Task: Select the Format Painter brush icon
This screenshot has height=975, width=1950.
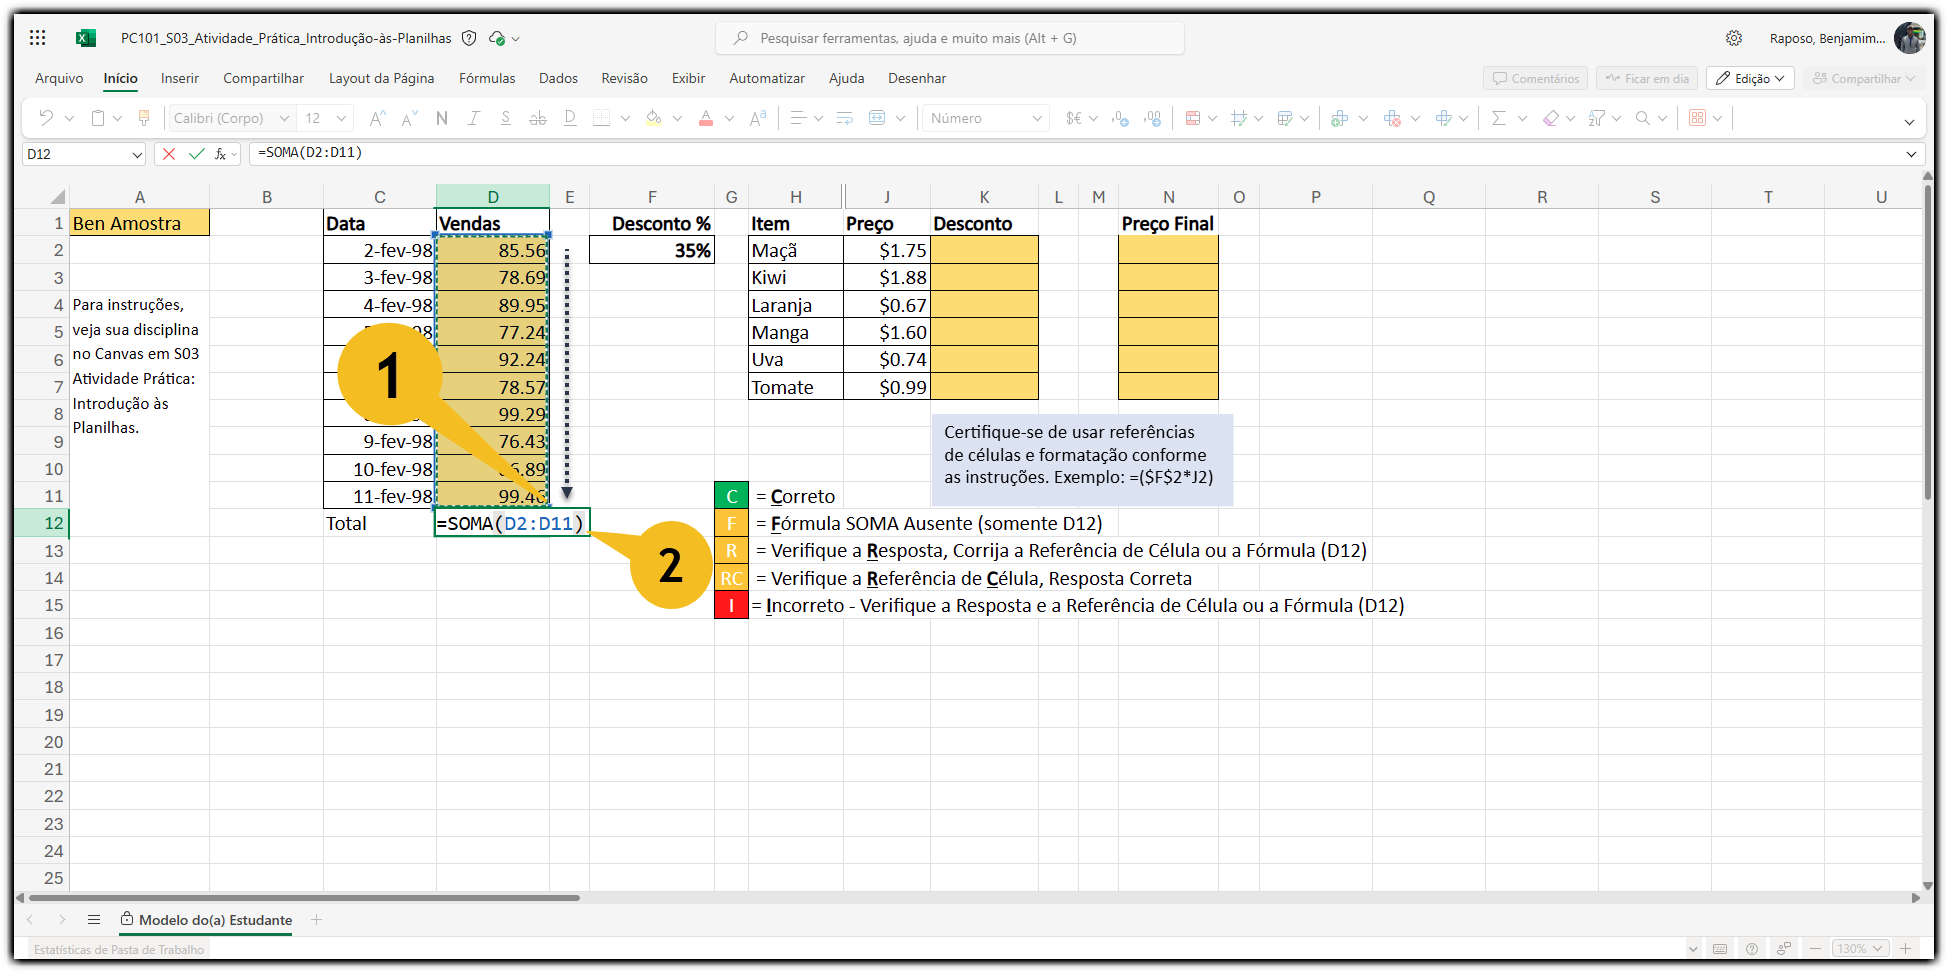Action: tap(144, 118)
